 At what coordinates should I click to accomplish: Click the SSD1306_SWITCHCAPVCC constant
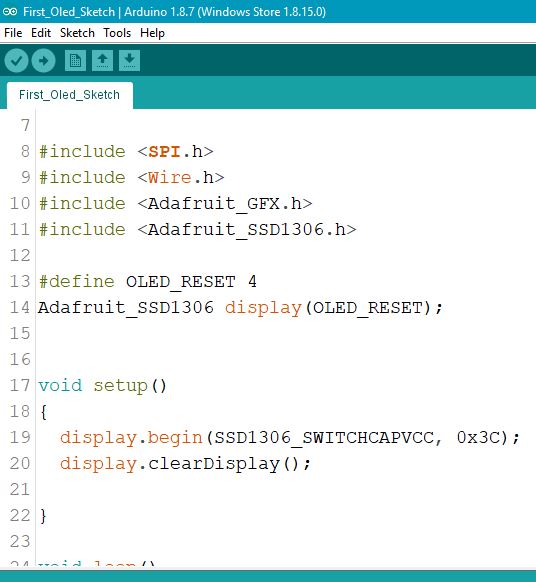[324, 438]
